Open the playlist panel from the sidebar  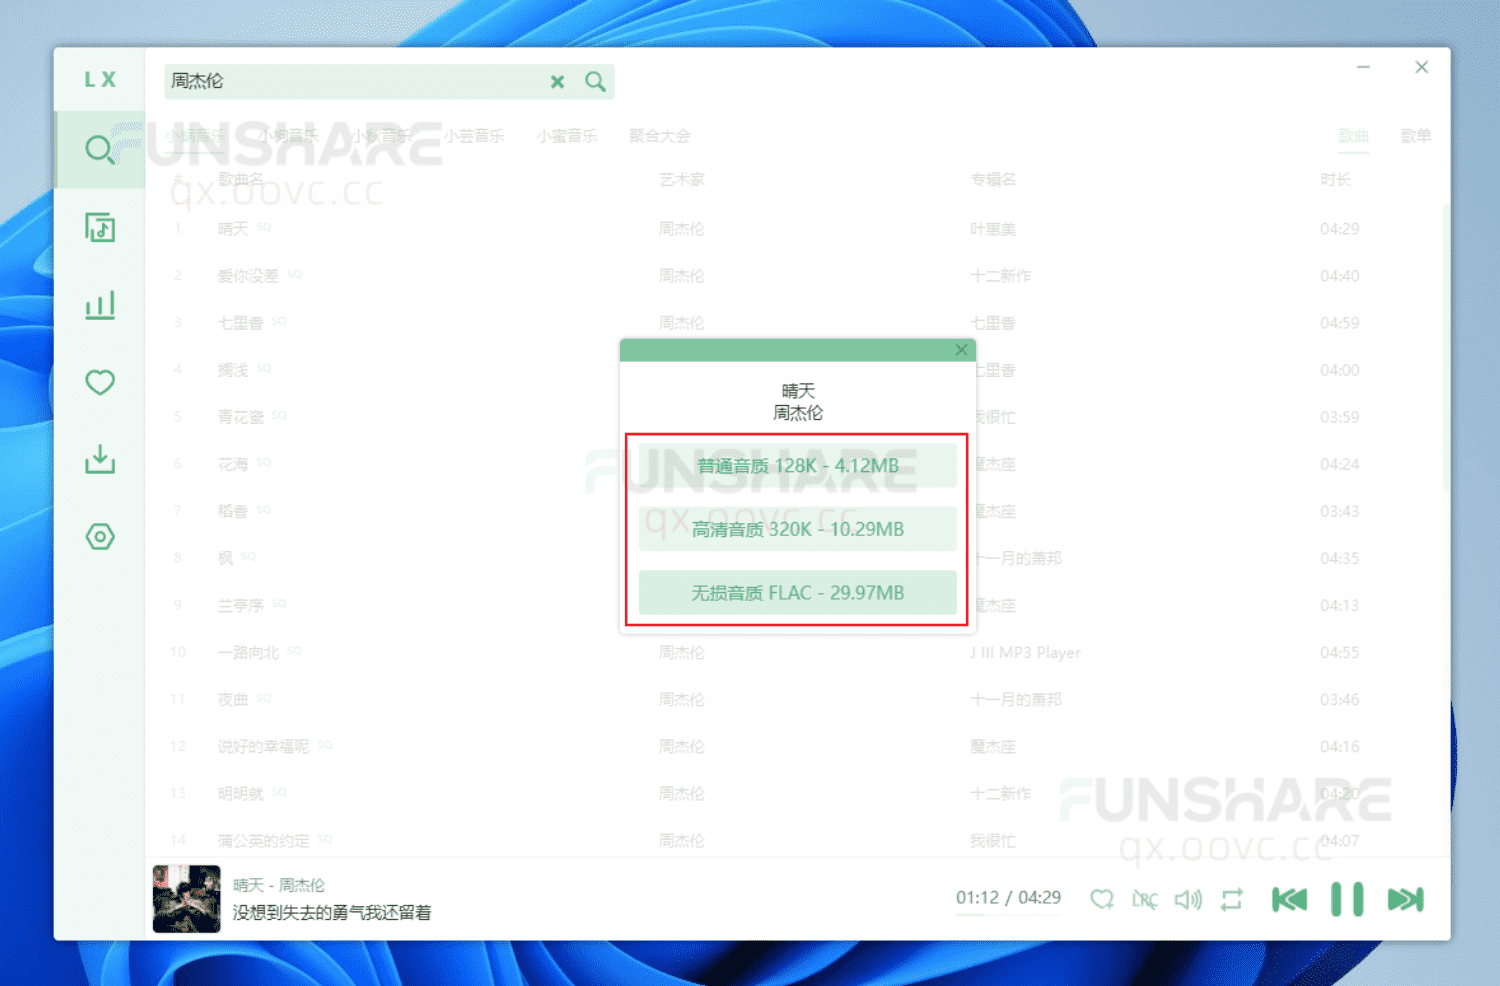pos(99,227)
